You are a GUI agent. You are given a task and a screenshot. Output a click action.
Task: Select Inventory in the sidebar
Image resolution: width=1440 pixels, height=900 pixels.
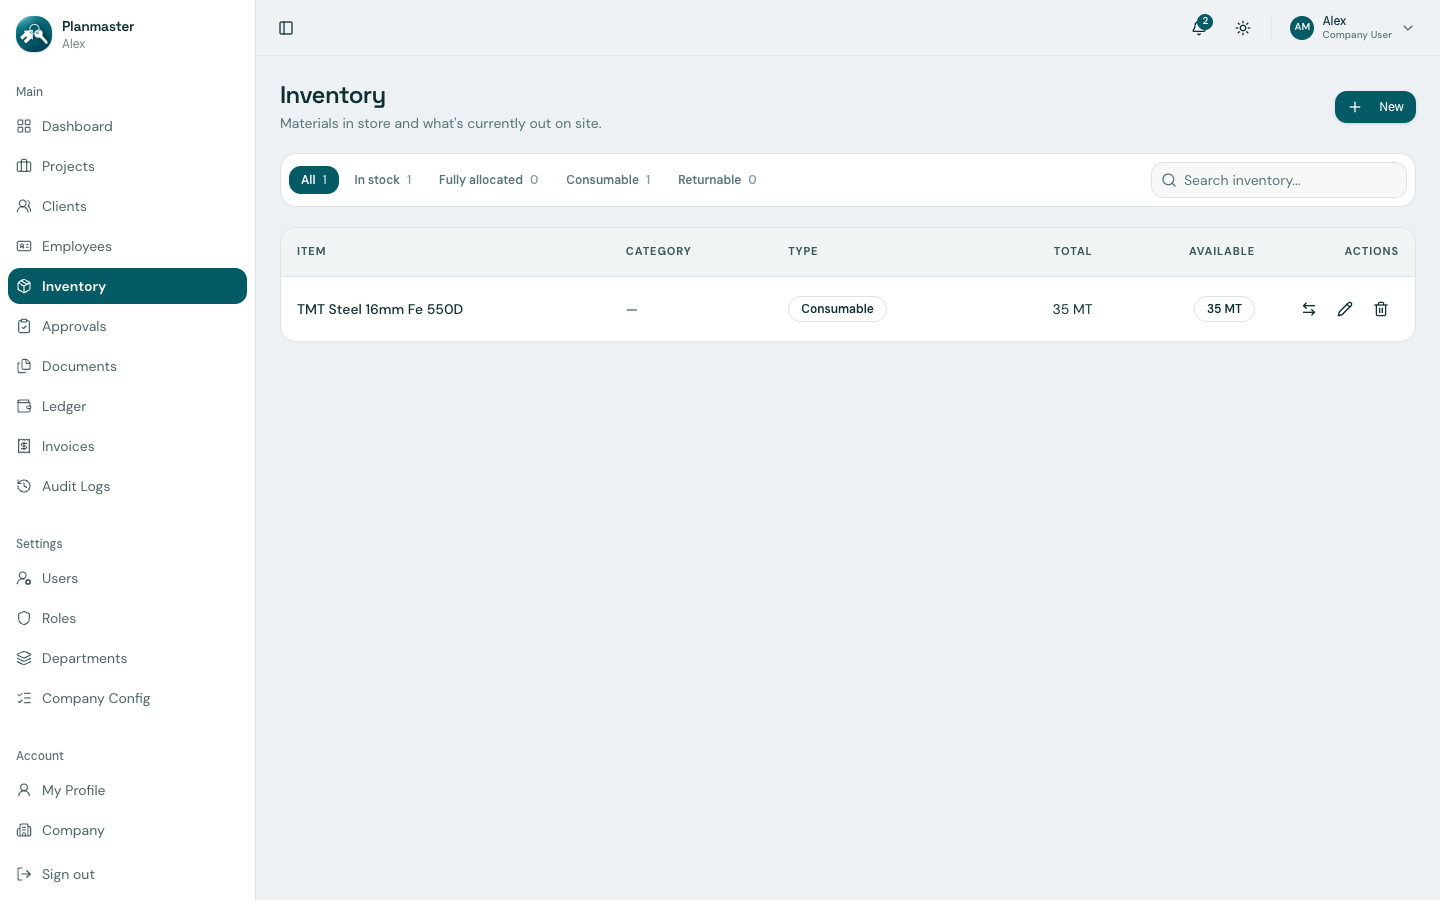[x=127, y=286]
